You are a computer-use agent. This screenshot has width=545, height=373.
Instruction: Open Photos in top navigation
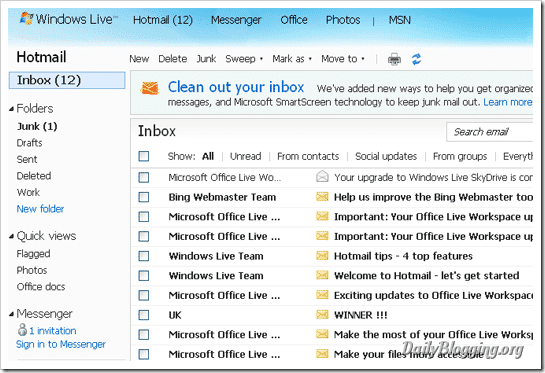coord(343,20)
